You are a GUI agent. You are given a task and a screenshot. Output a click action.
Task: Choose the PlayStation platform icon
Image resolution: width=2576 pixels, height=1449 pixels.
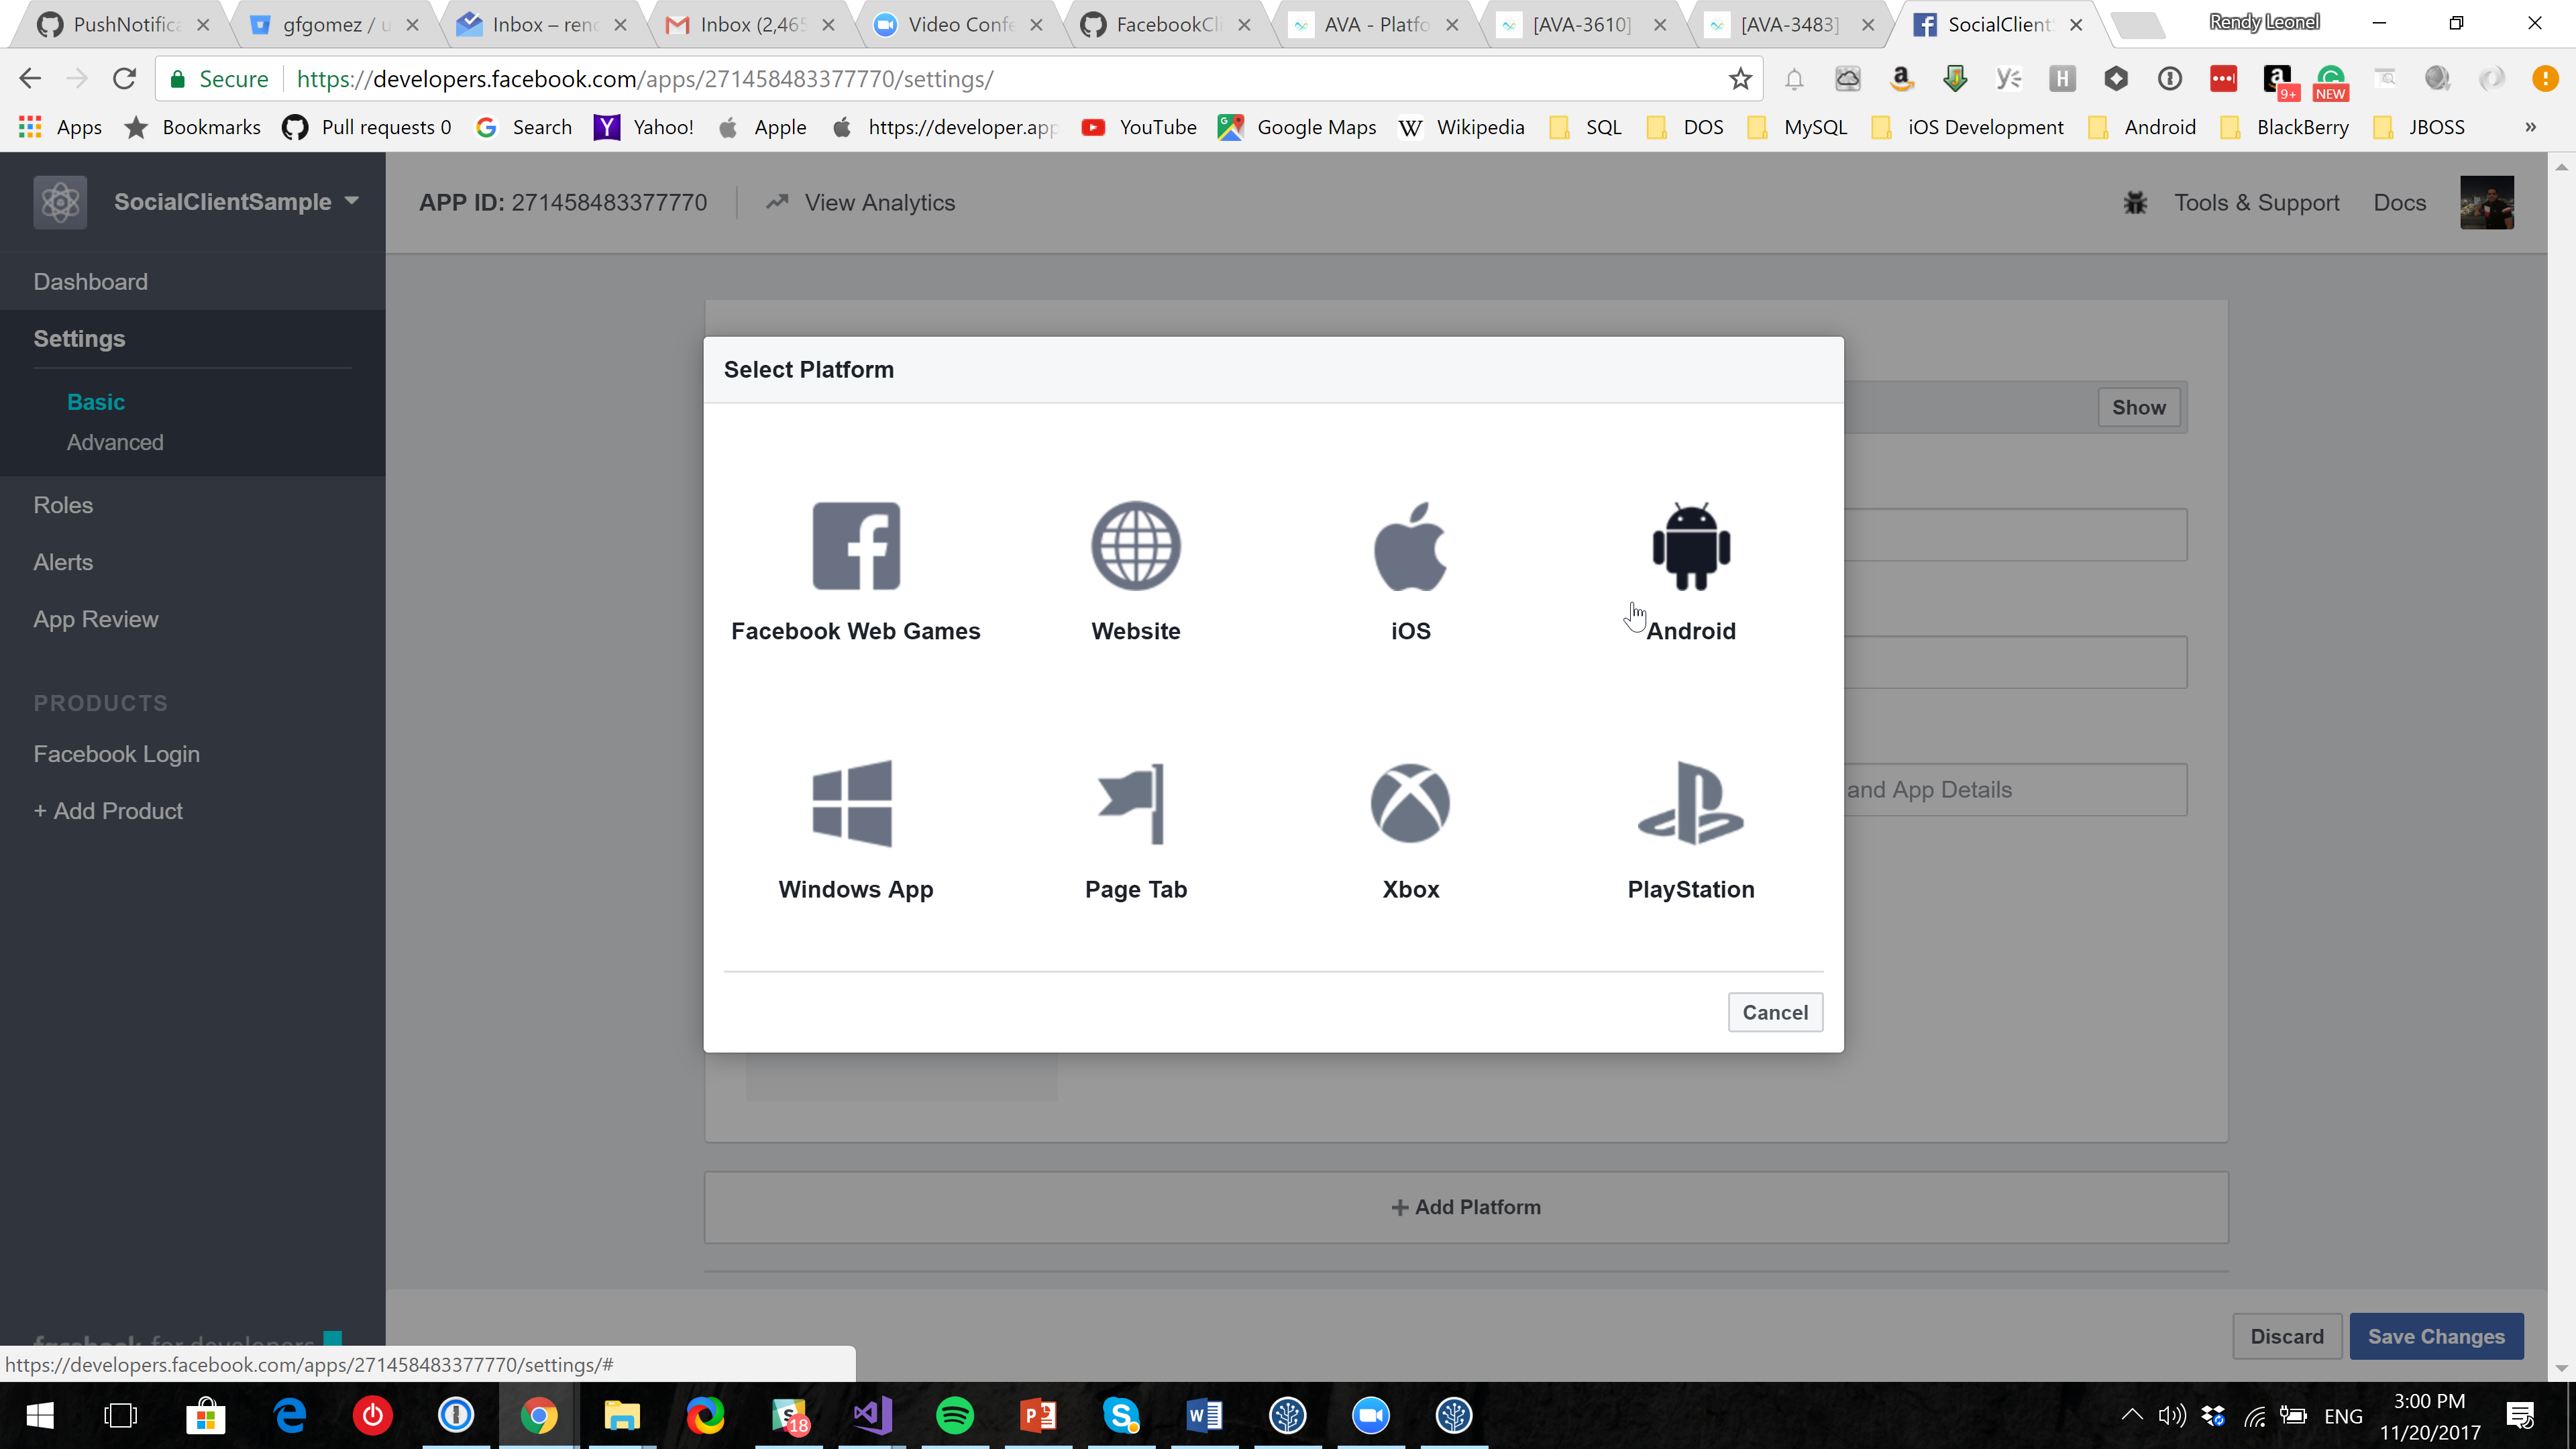point(1690,804)
